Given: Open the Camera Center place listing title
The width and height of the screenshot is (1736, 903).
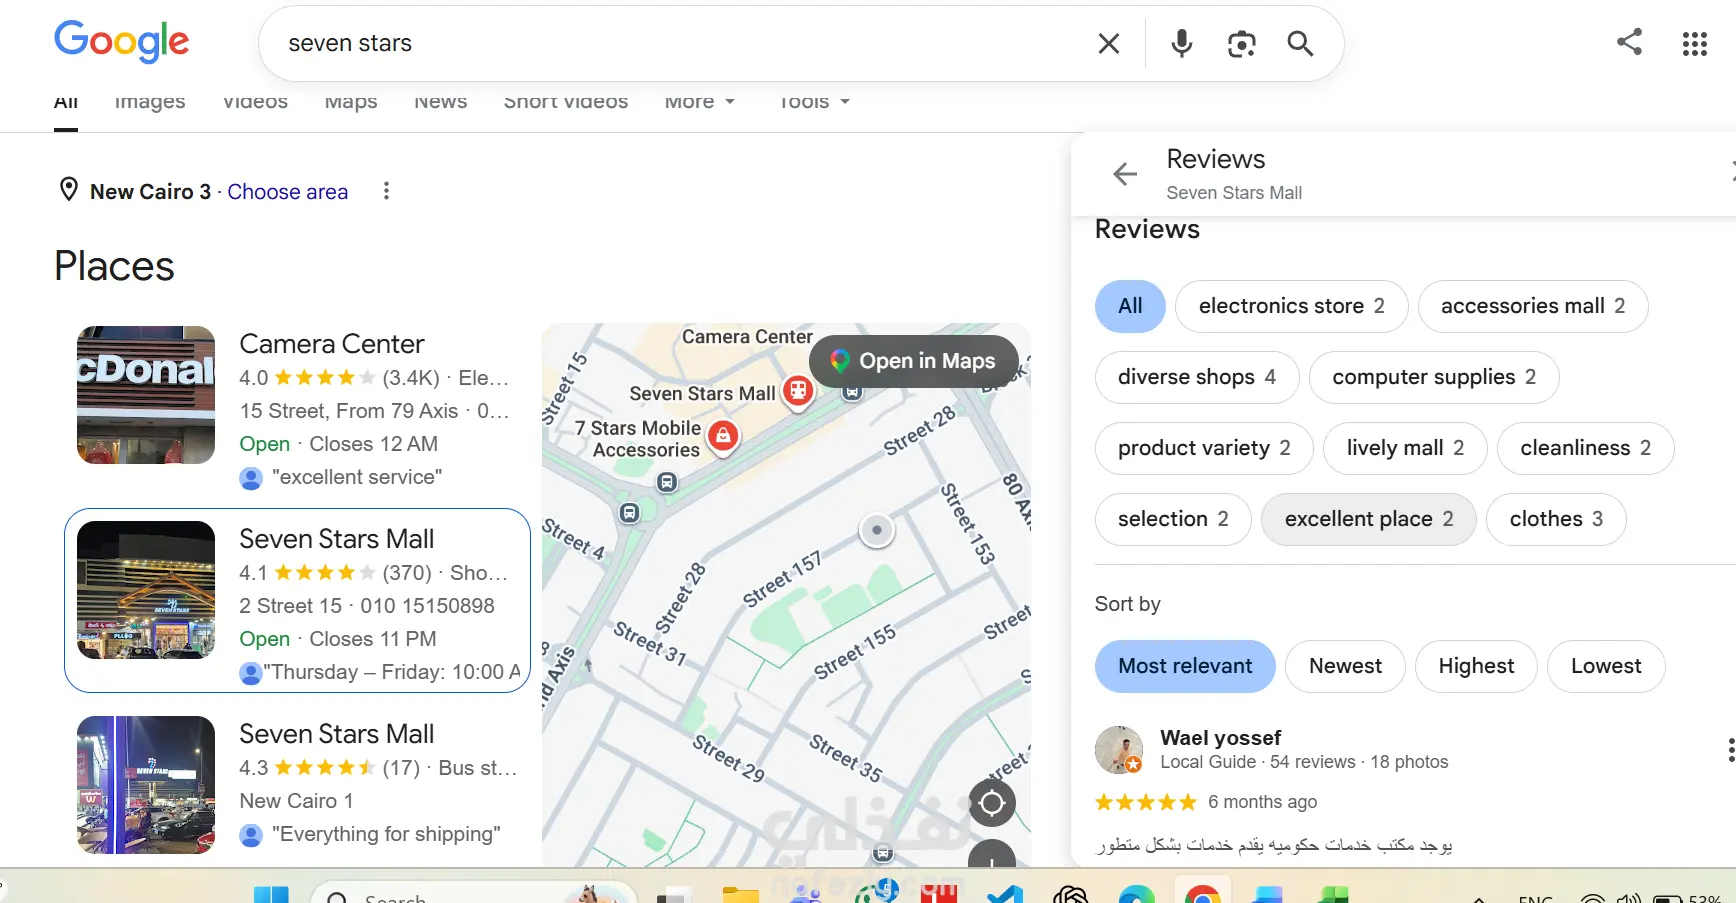Looking at the screenshot, I should [332, 344].
